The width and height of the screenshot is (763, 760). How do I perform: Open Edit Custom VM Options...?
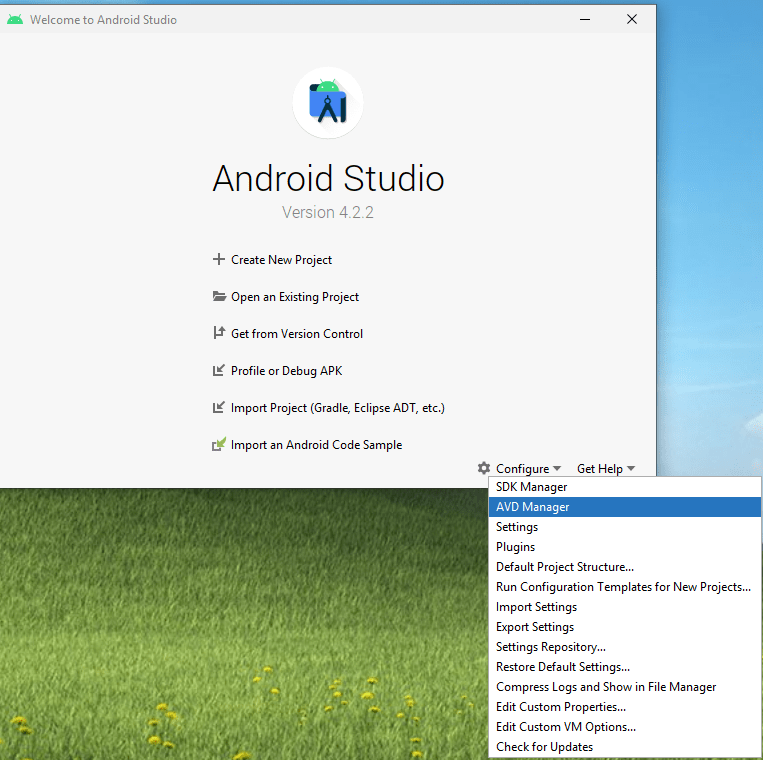click(625, 726)
